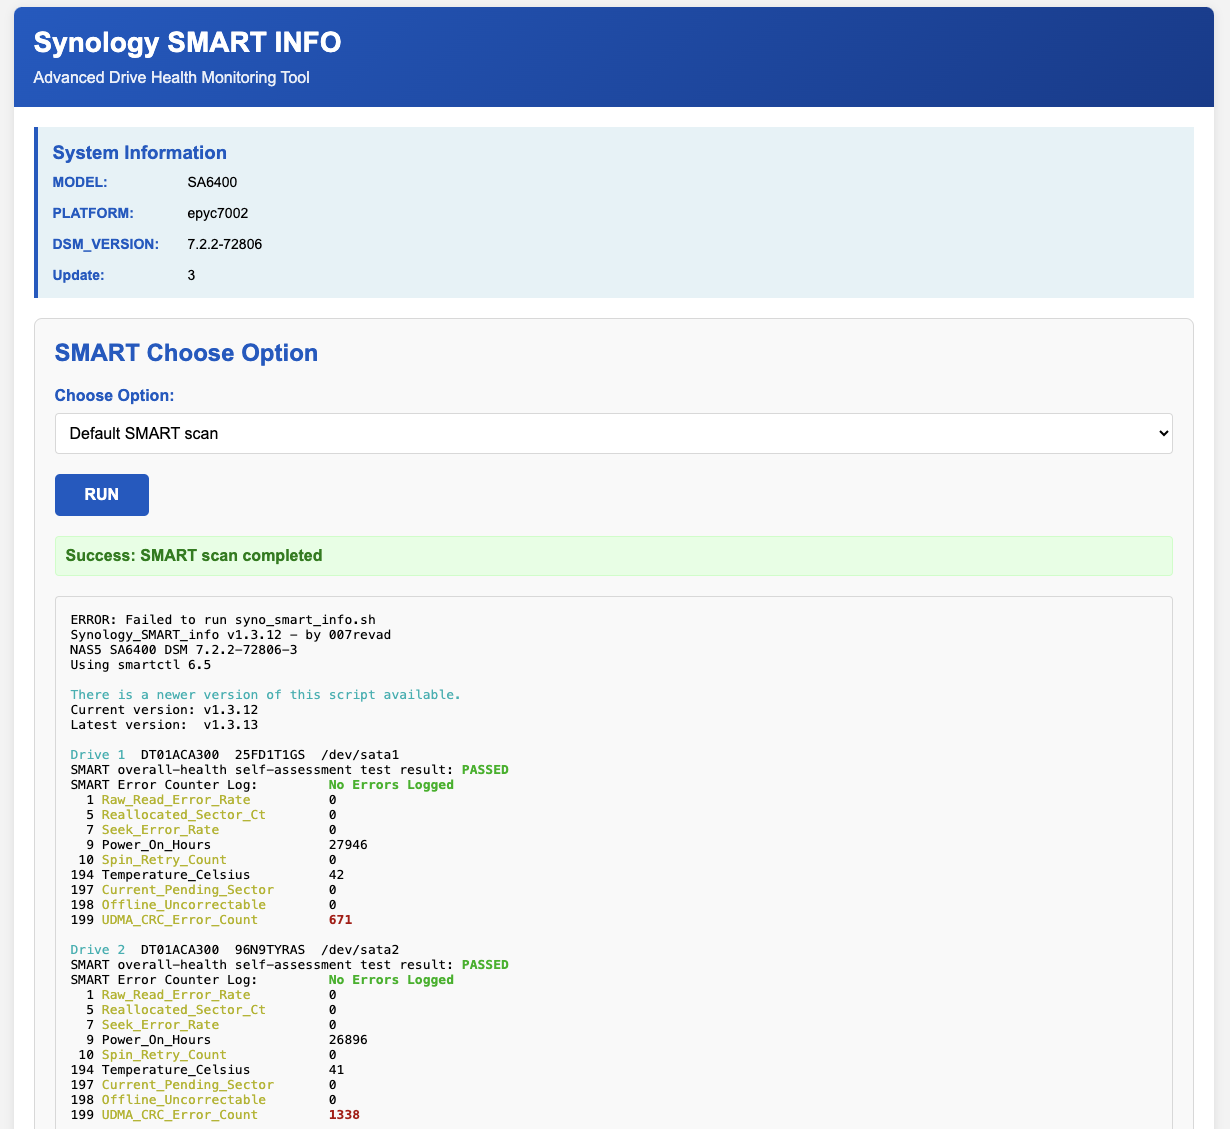Click the "DSM_VERSION:" label
This screenshot has width=1230, height=1129.
106,244
